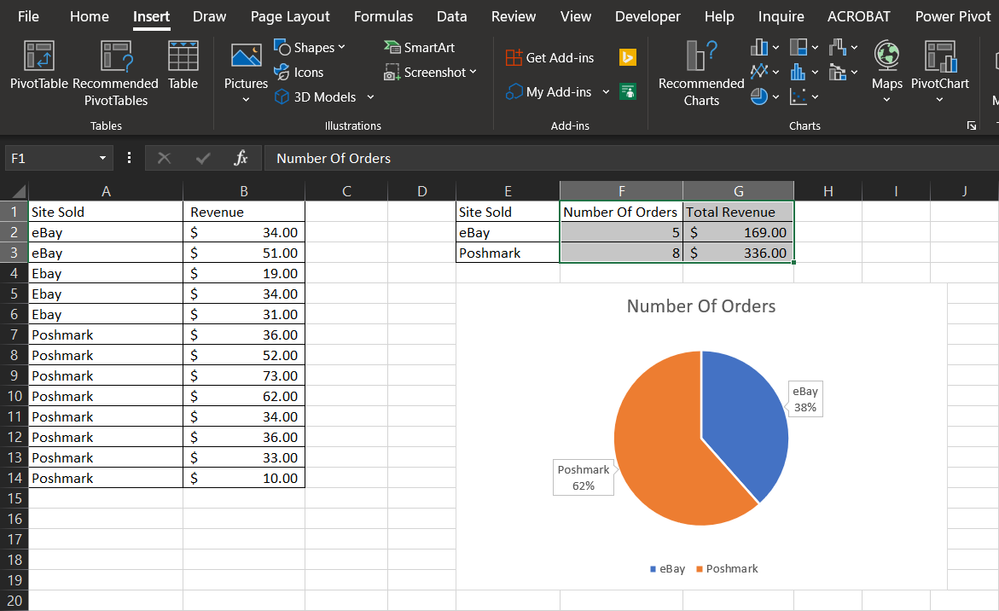
Task: Expand the Charts group dialog launcher
Action: pos(970,126)
